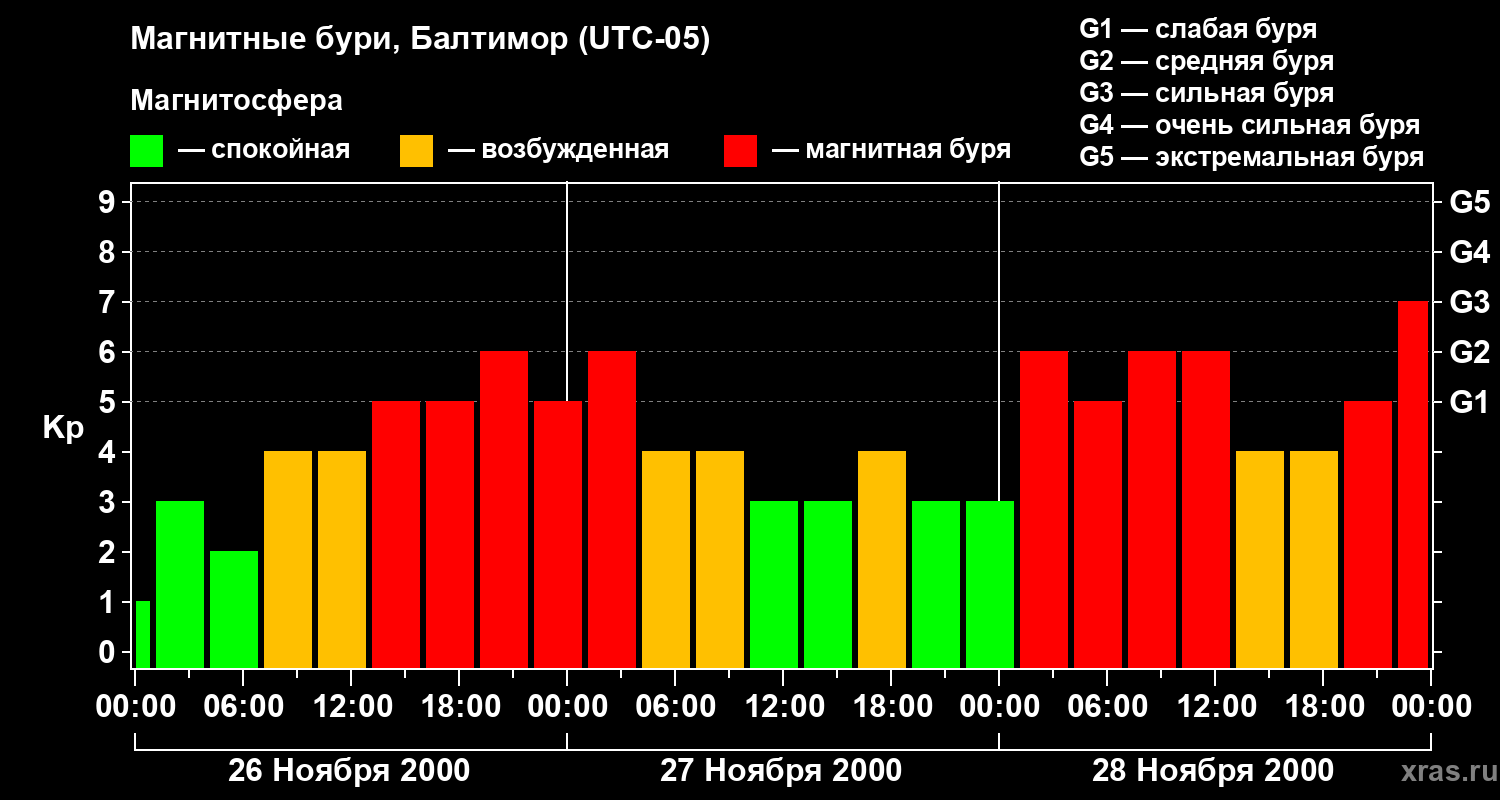
Task: Select the green Kp 2 bar on 26 November
Action: point(234,609)
